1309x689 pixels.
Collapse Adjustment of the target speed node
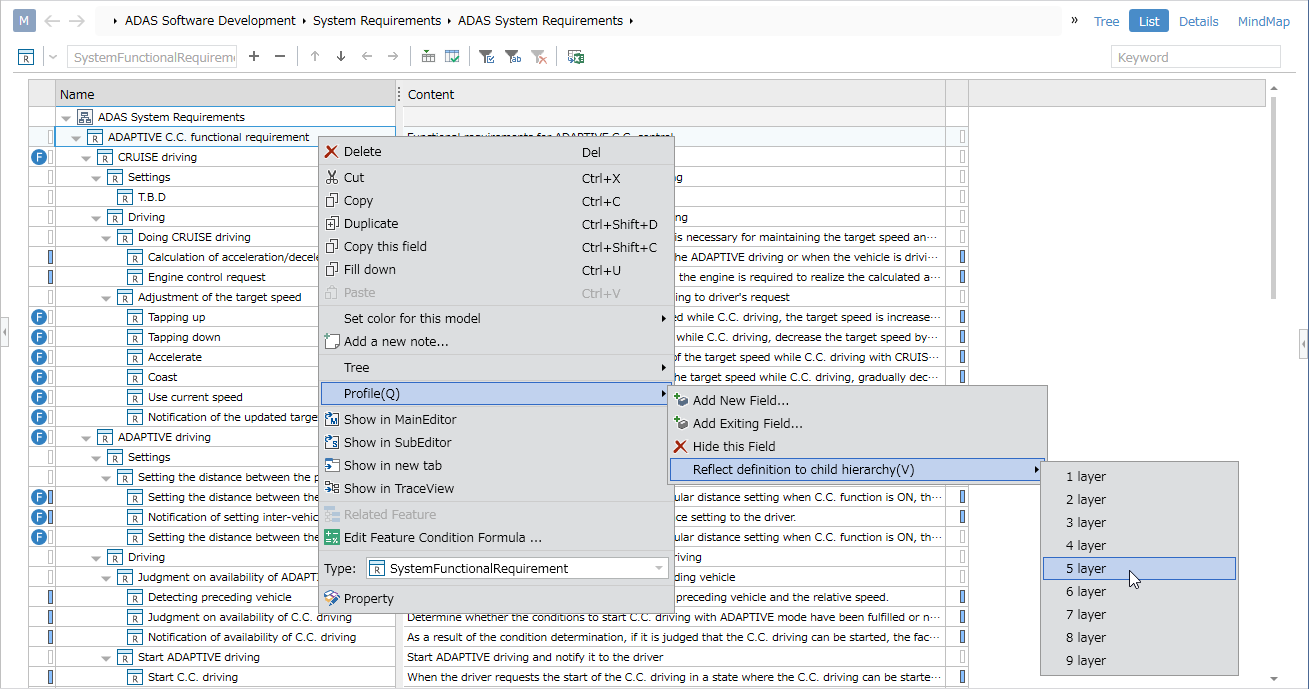[x=106, y=298]
